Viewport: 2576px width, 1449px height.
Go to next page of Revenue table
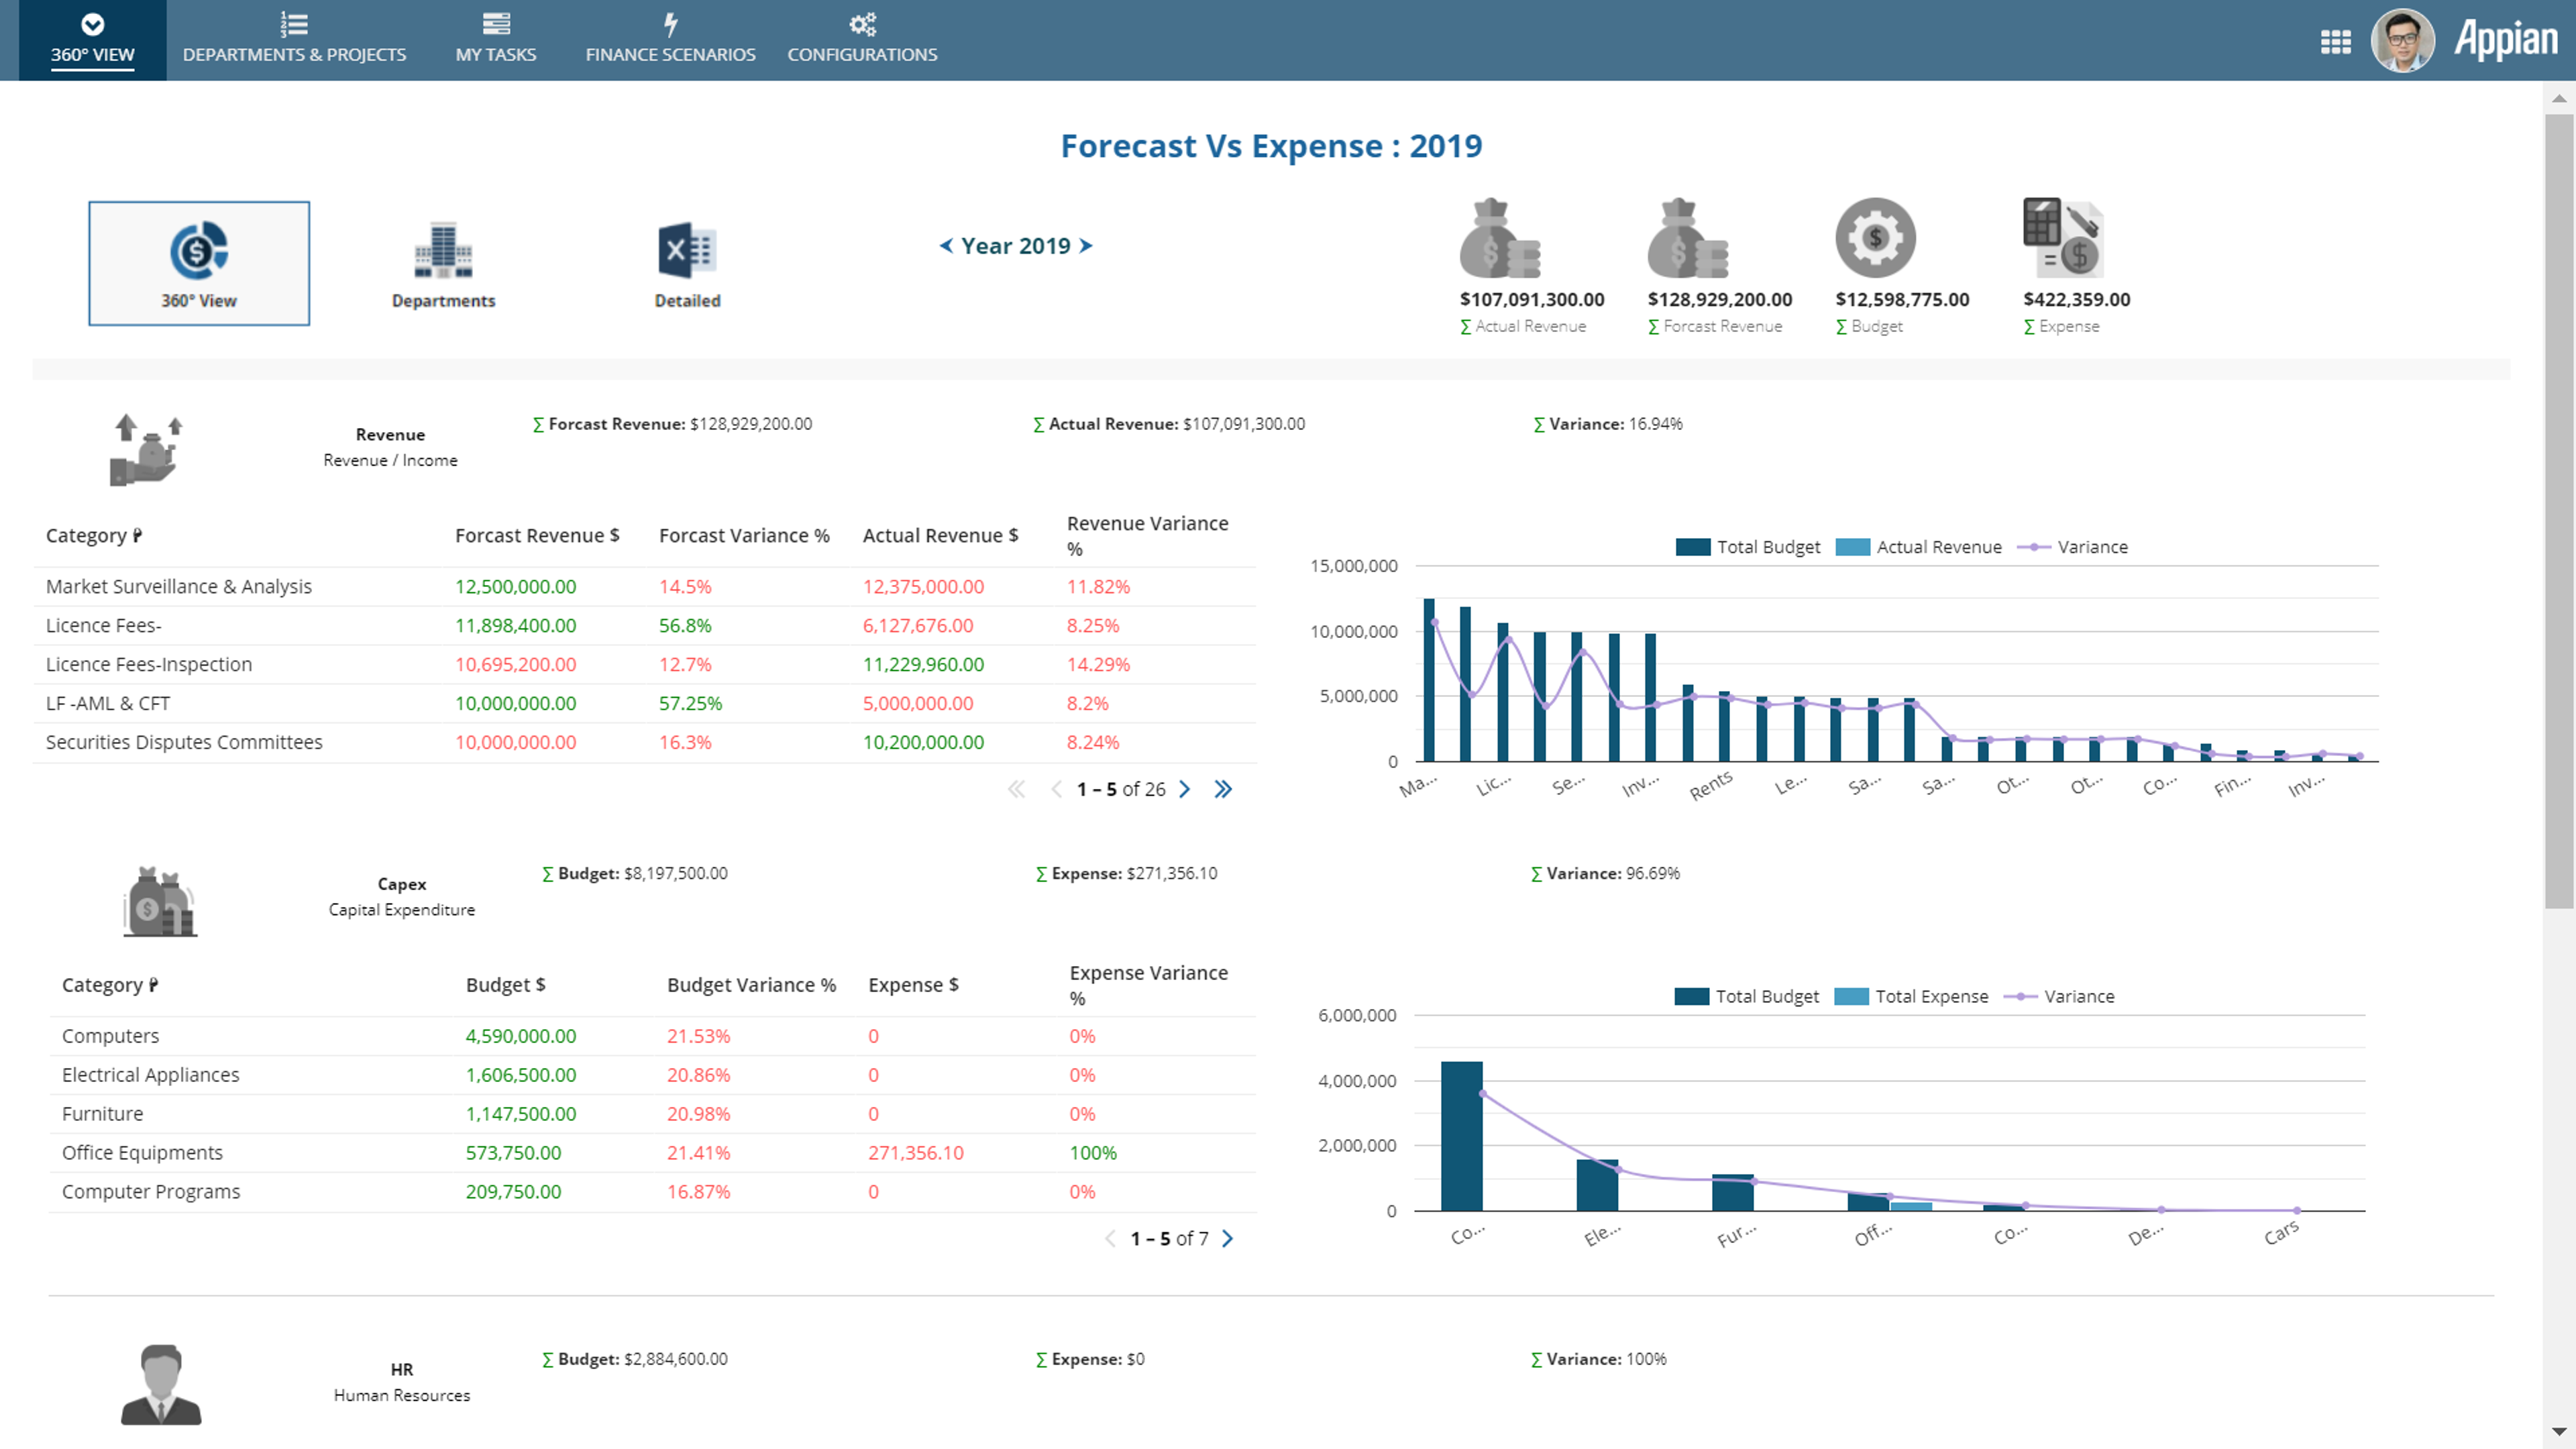[1185, 790]
